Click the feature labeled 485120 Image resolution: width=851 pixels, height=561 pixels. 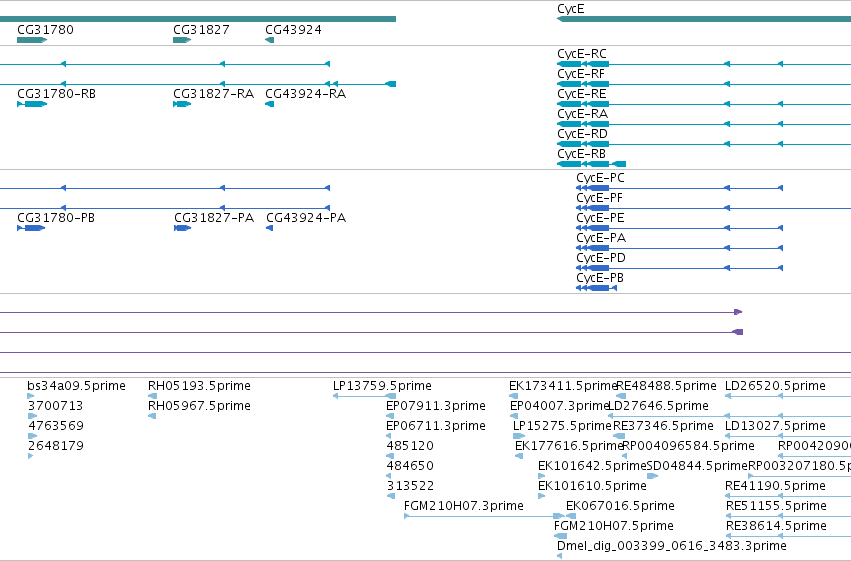click(x=410, y=446)
